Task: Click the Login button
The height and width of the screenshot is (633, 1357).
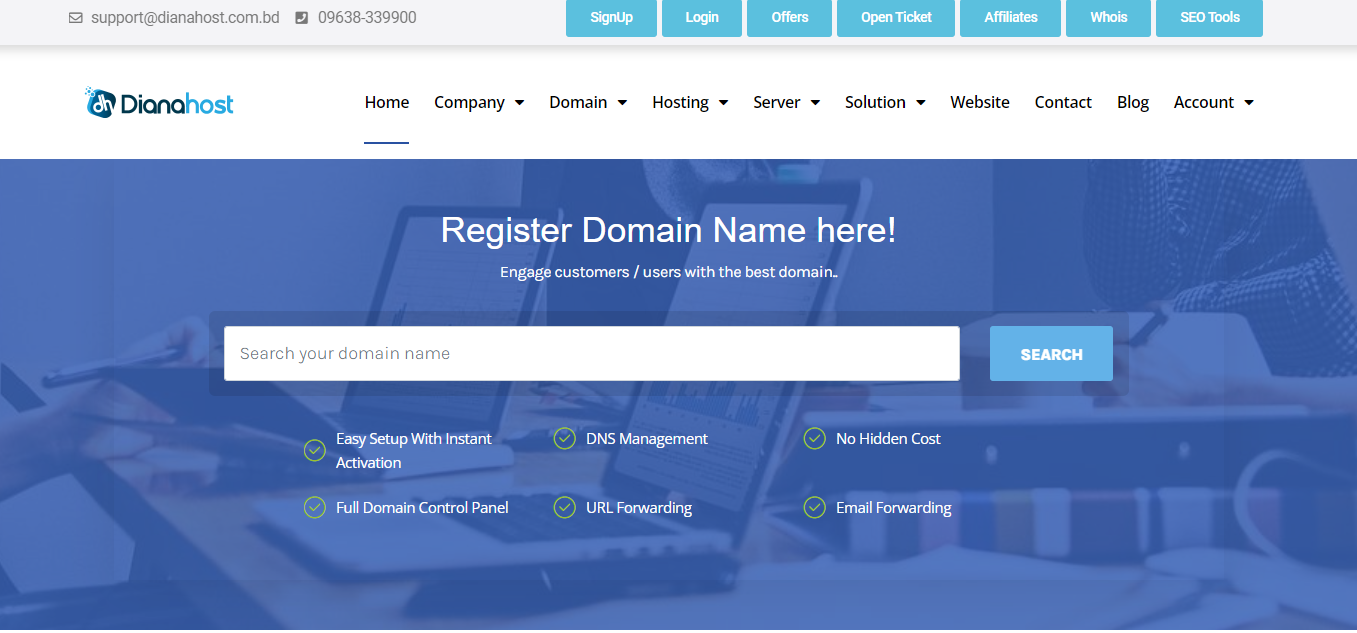Action: (702, 18)
